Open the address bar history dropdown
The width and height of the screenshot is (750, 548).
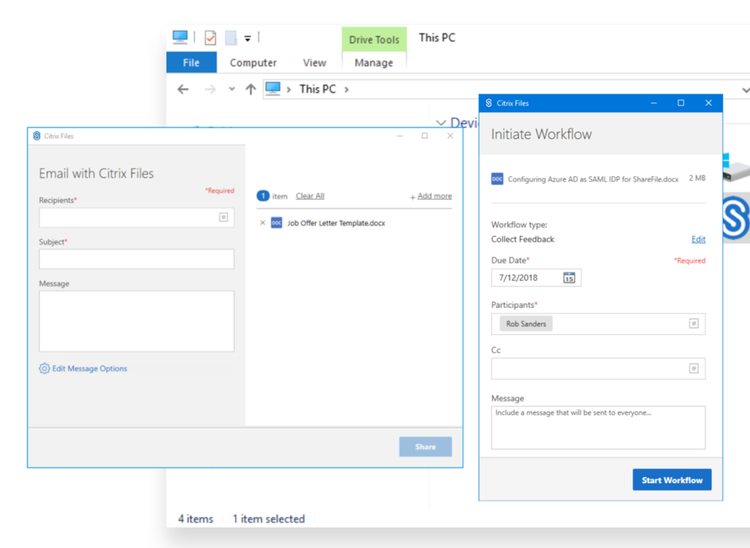pyautogui.click(x=745, y=90)
